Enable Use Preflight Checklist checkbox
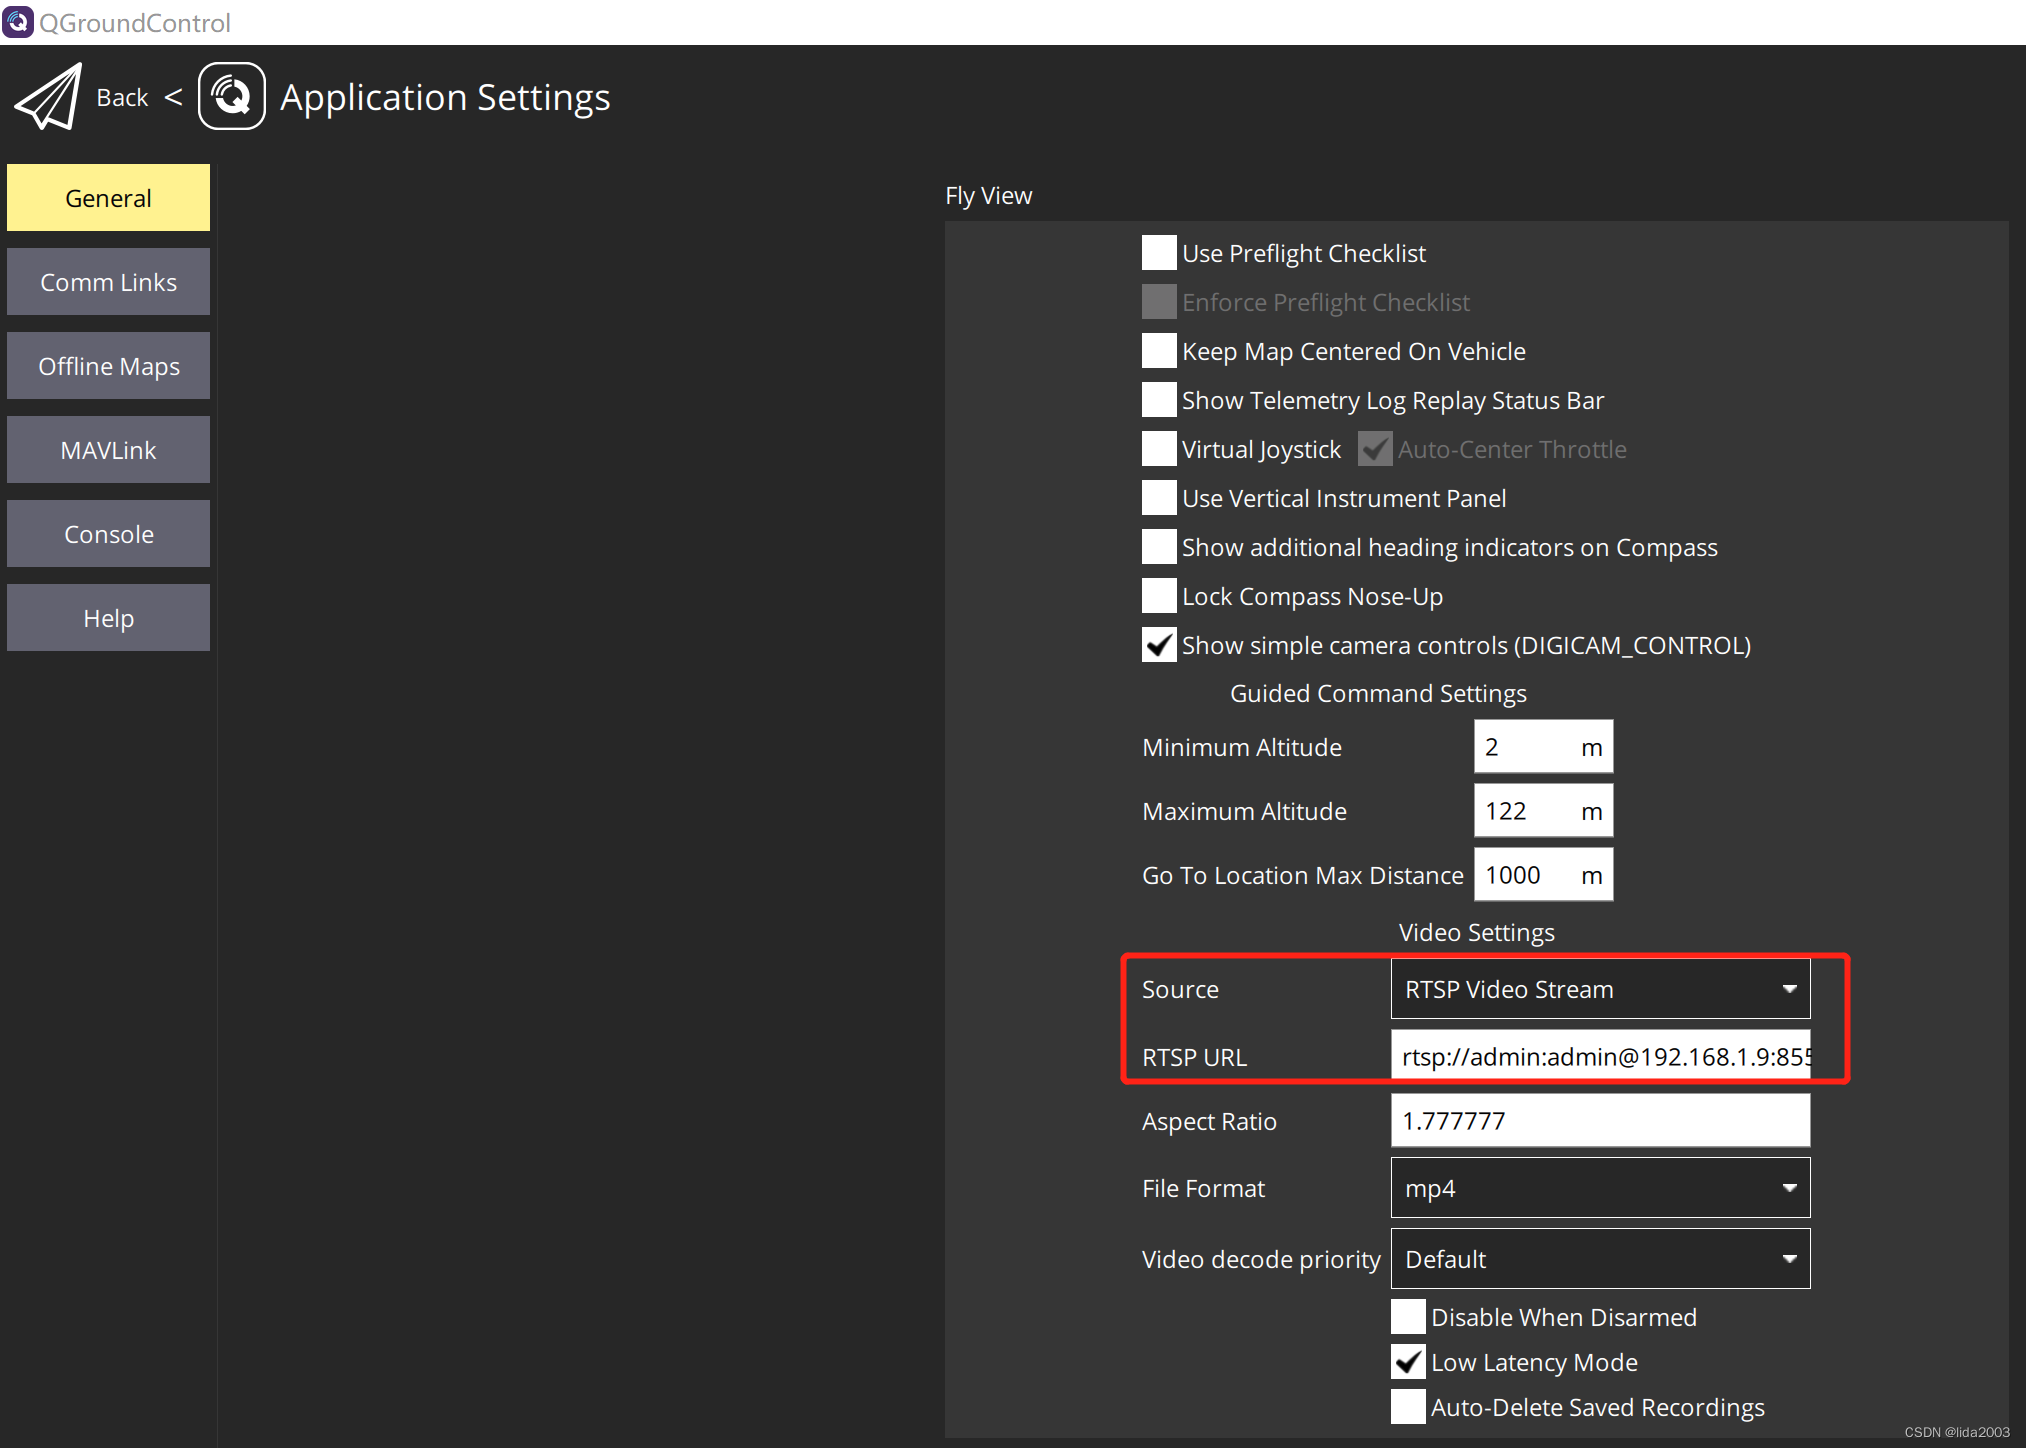 coord(1159,253)
